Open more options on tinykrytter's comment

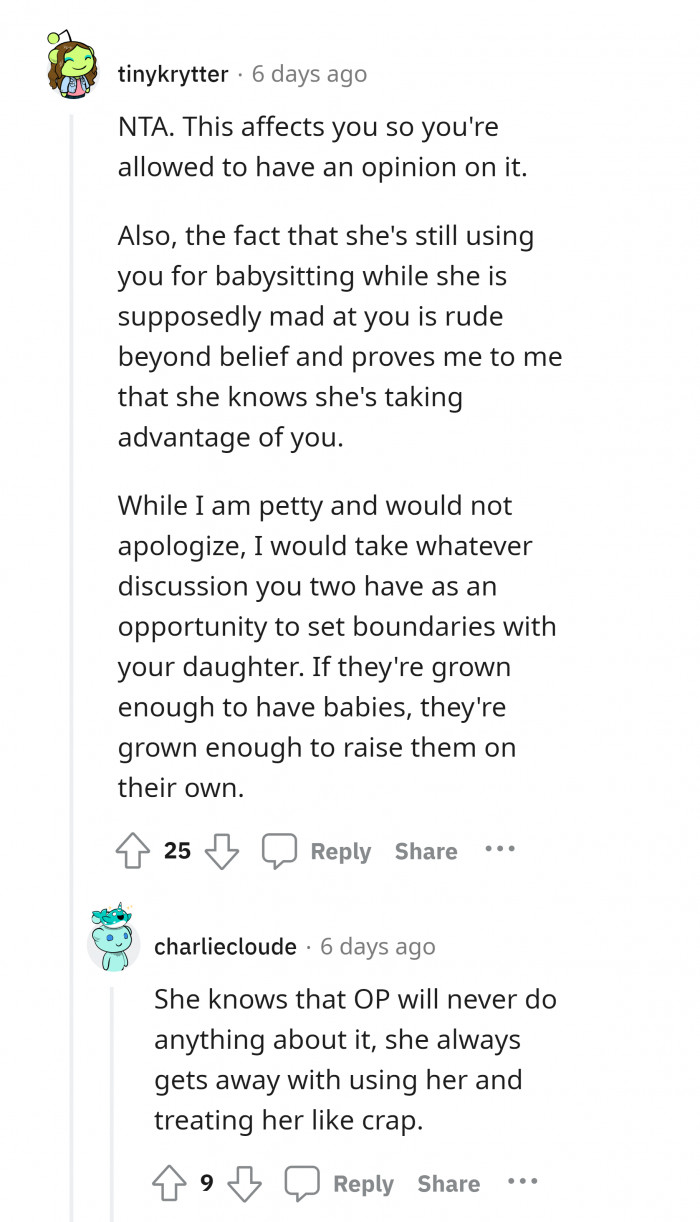499,849
